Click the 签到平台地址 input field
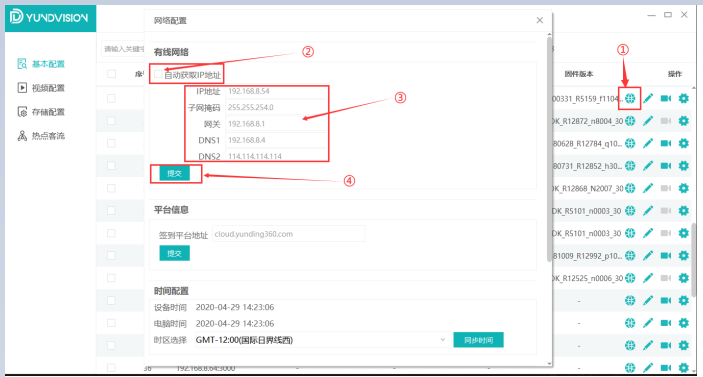Screen dimensions: 703x377 (288, 234)
